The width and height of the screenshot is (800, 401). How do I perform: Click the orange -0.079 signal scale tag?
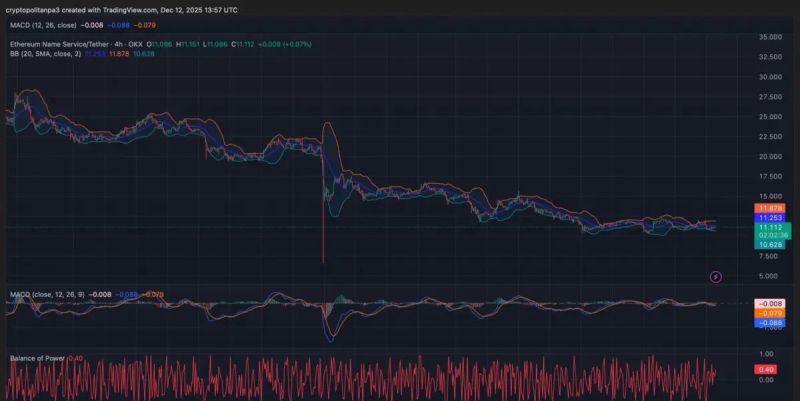coord(770,313)
